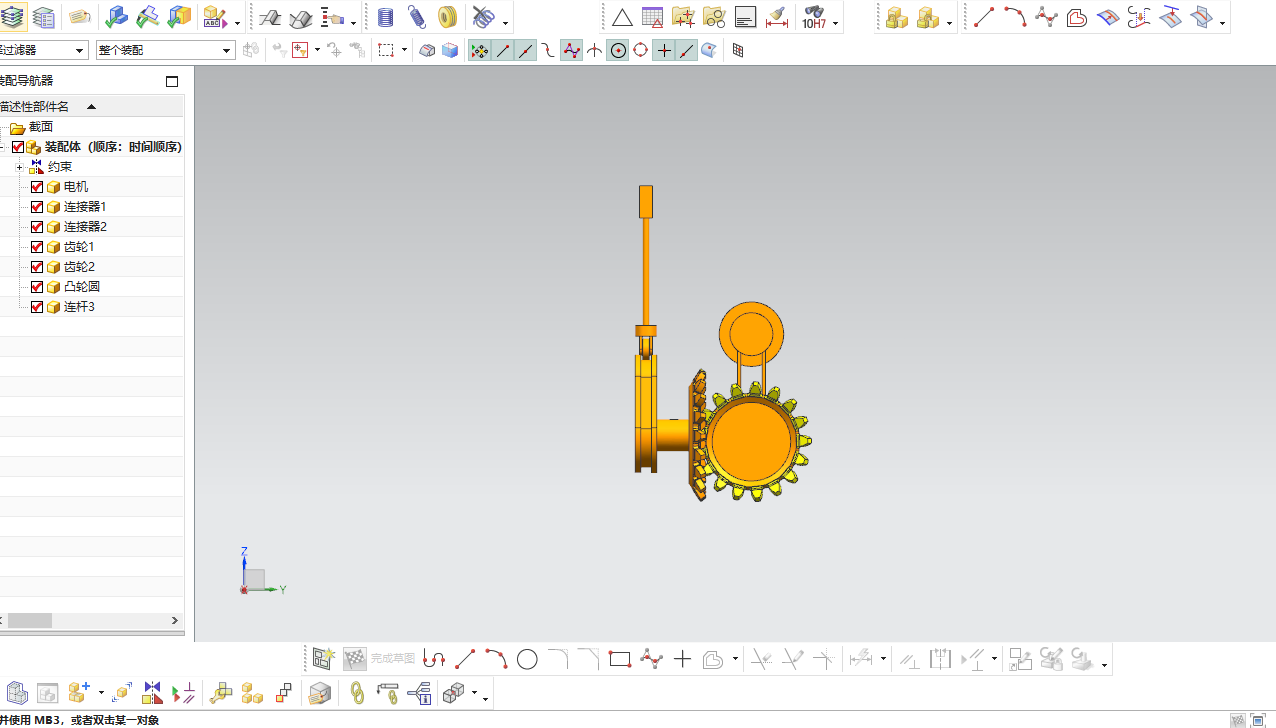Click the navigator horizontal scrollbar right arrow
The image size is (1276, 728).
coord(175,620)
